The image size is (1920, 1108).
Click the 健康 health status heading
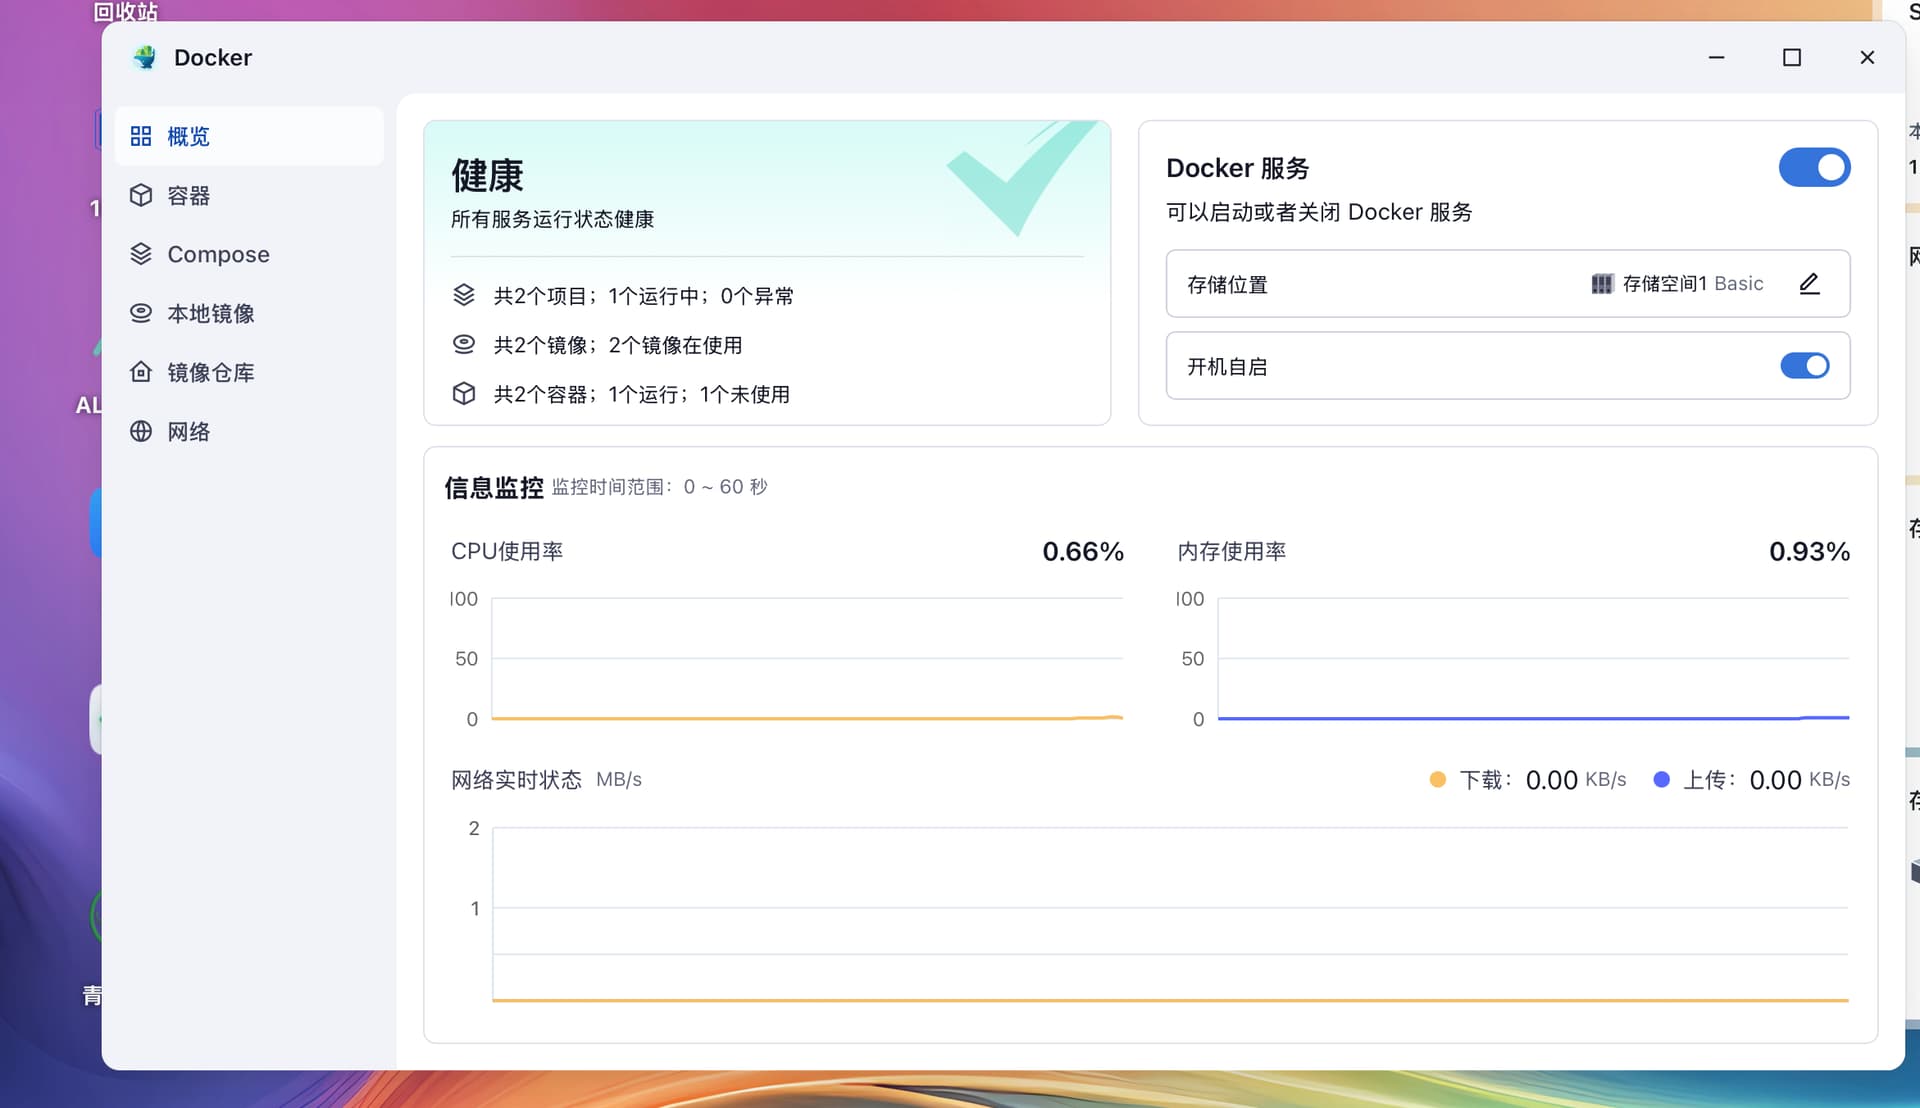[x=487, y=175]
